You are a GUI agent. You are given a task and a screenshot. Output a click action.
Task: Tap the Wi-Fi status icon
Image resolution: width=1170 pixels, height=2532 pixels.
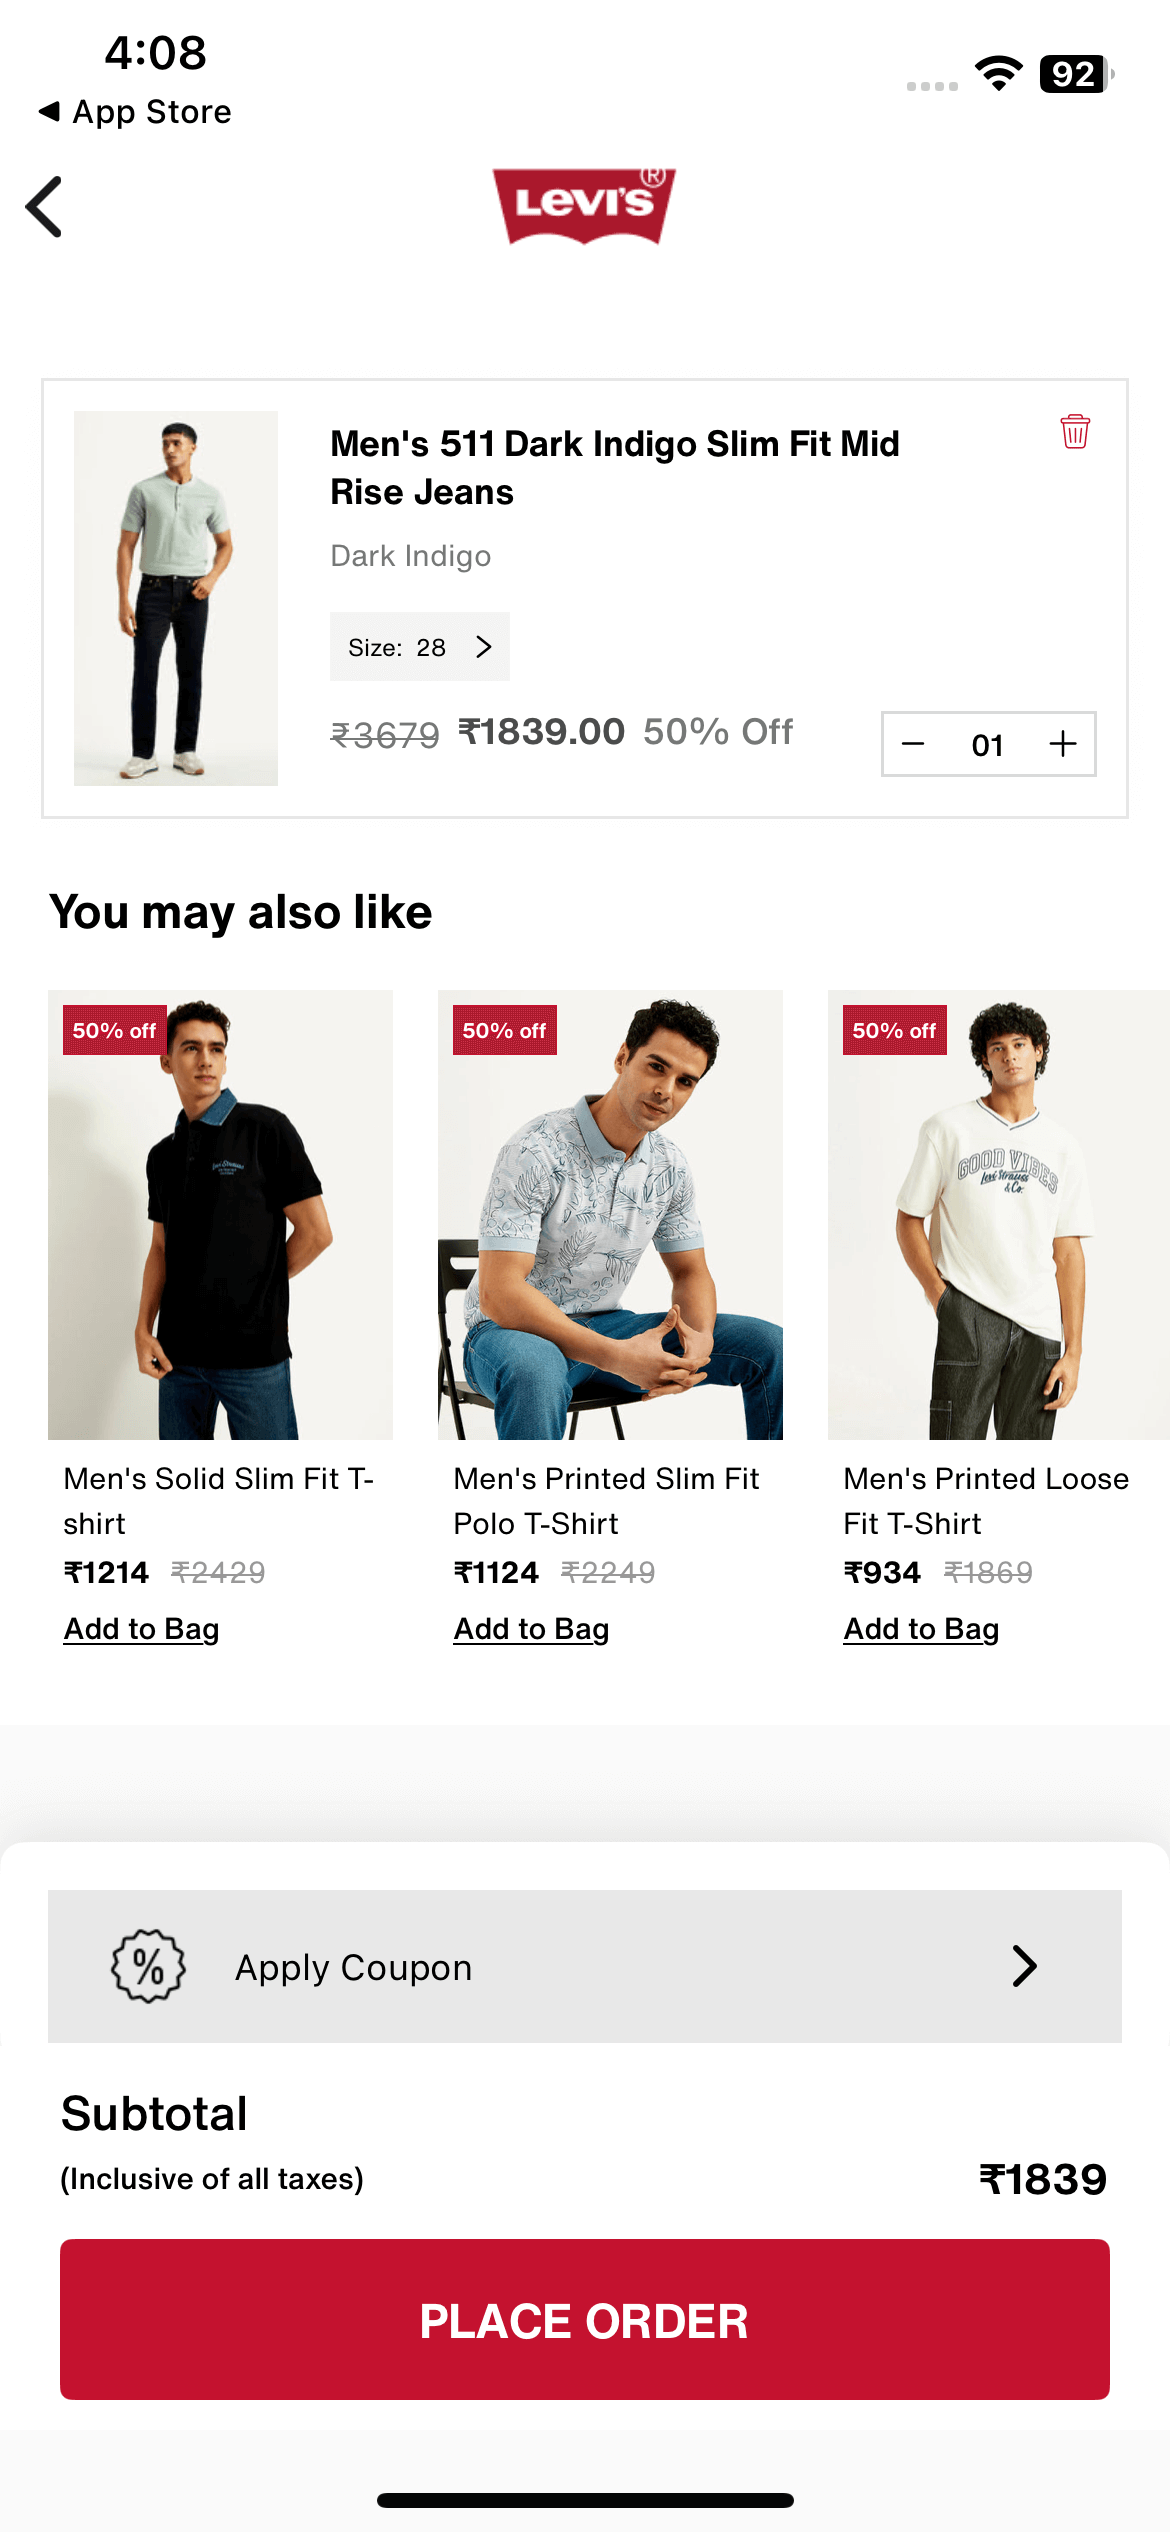tap(998, 74)
